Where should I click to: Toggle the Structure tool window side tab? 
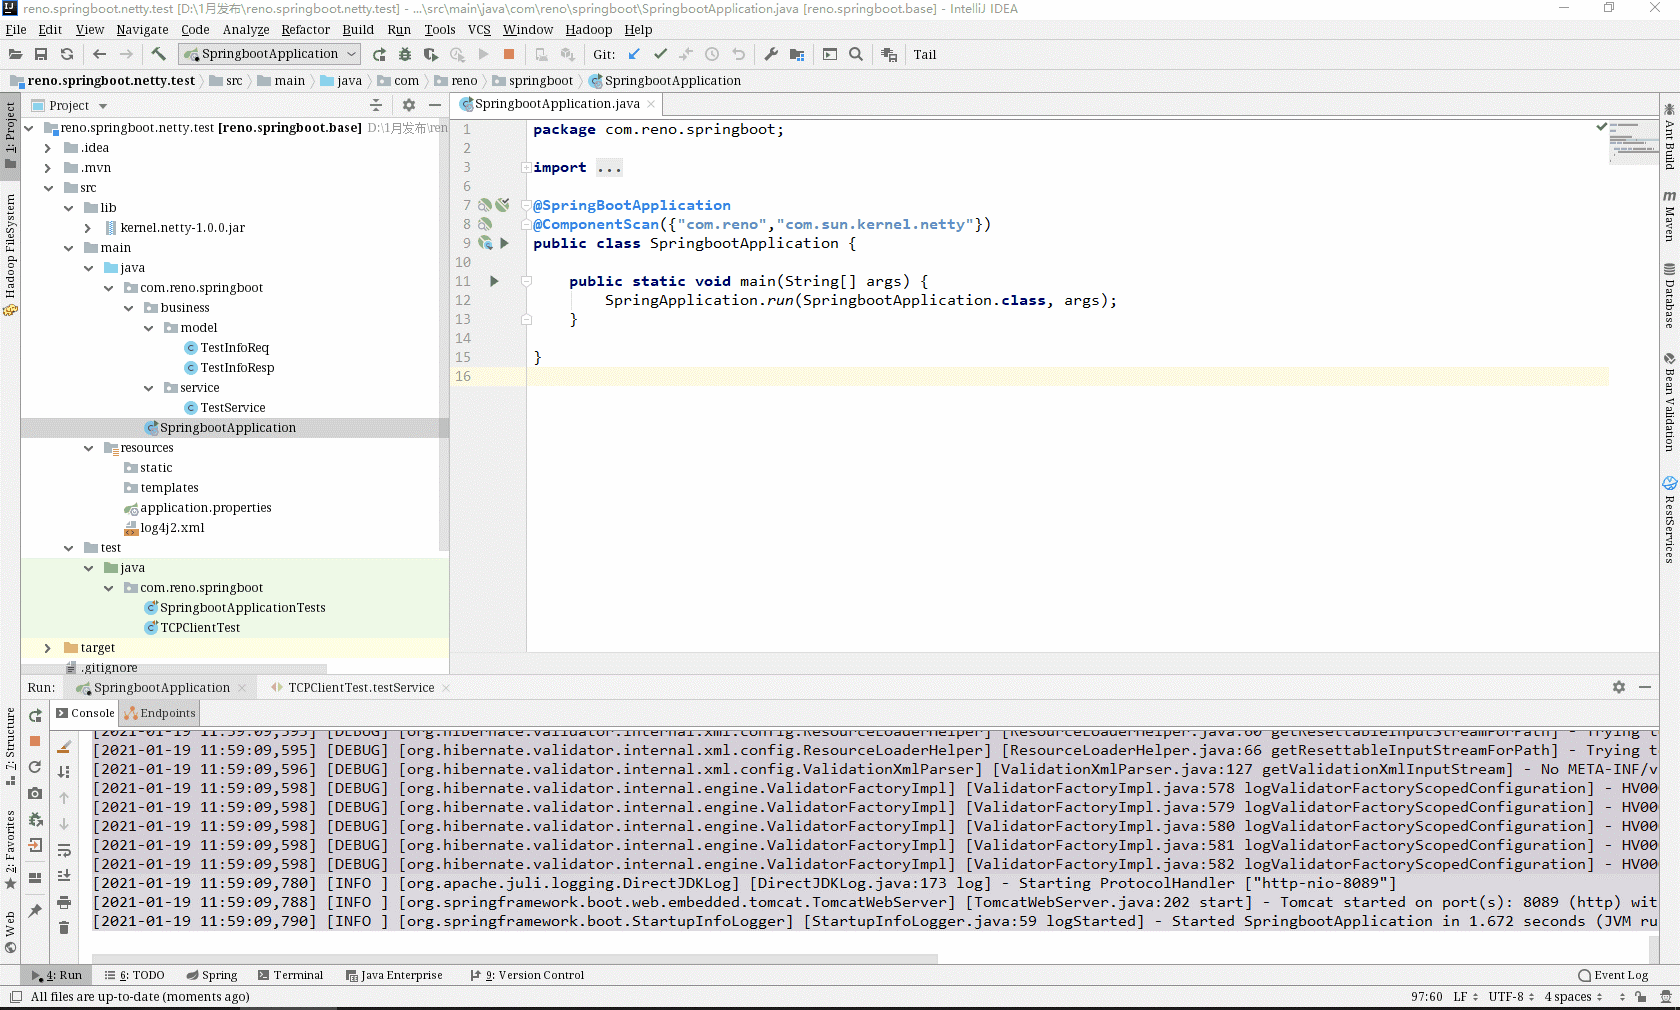coord(10,746)
